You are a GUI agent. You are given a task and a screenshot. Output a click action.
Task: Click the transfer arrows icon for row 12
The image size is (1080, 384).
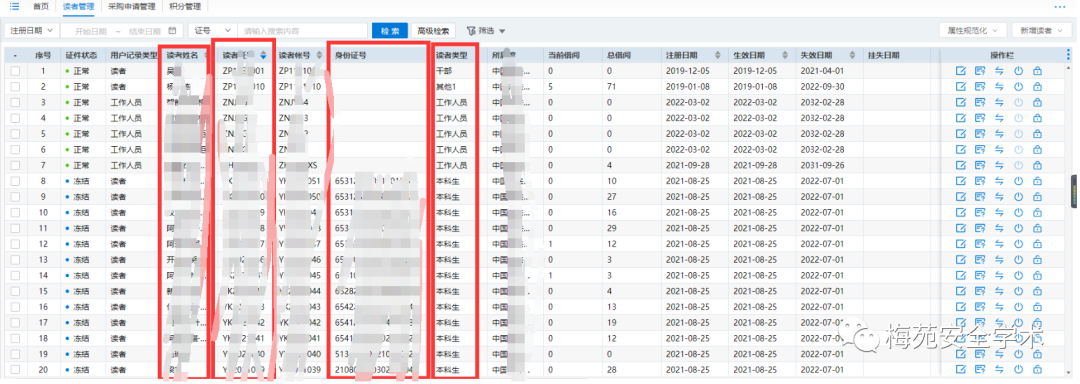pyautogui.click(x=999, y=244)
